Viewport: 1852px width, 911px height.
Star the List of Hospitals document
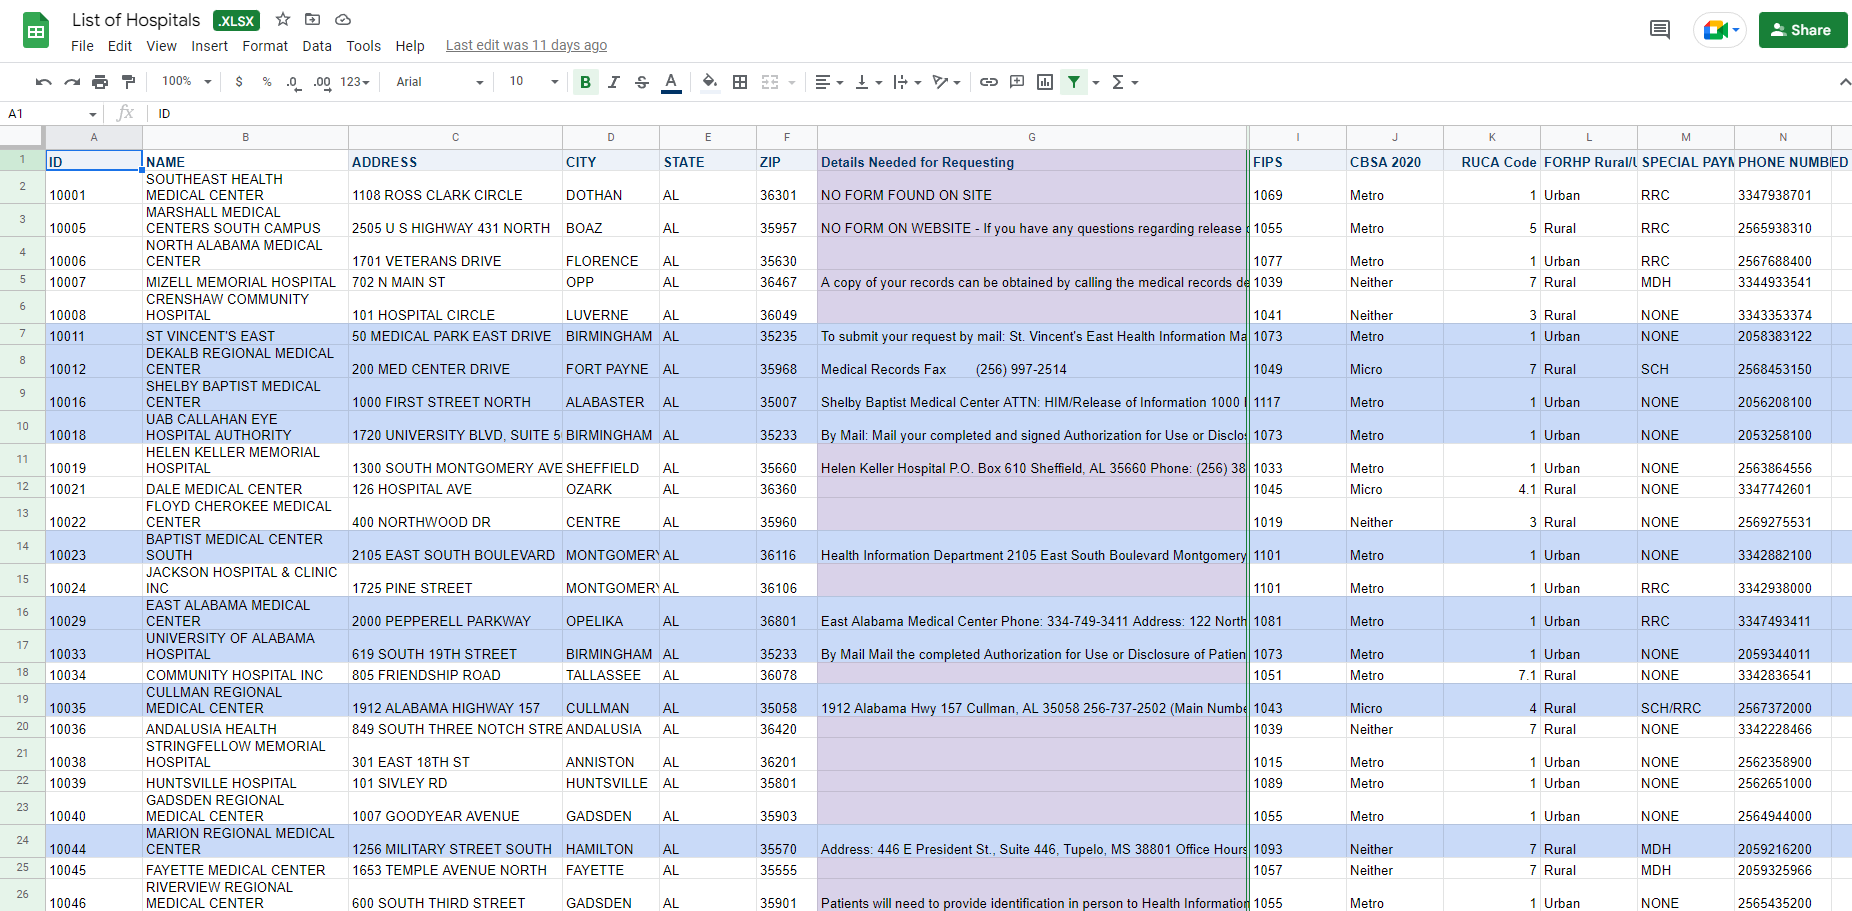pos(283,20)
